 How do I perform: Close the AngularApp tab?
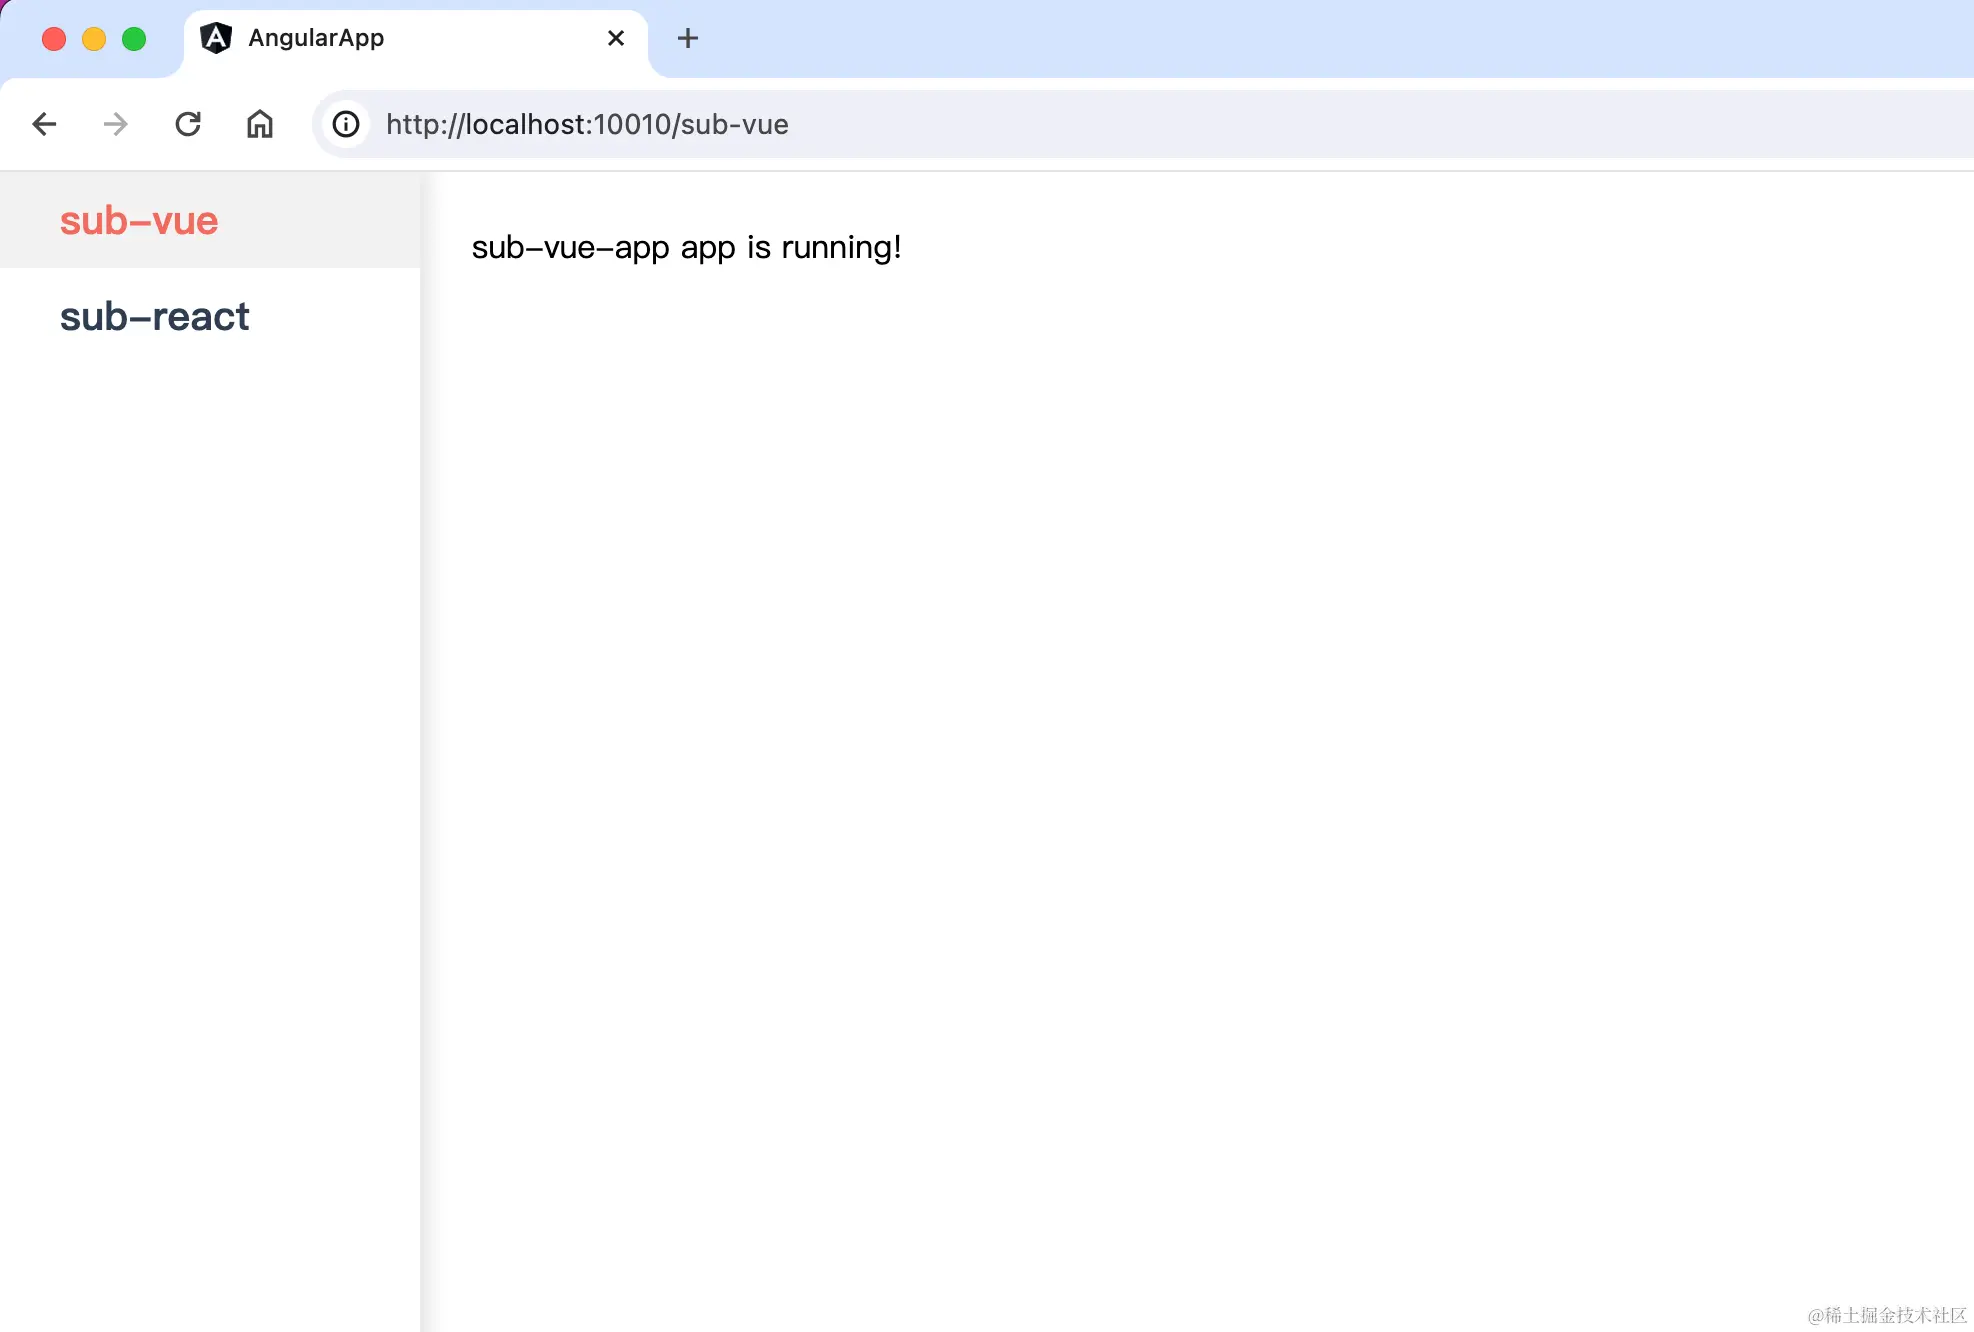click(x=616, y=38)
